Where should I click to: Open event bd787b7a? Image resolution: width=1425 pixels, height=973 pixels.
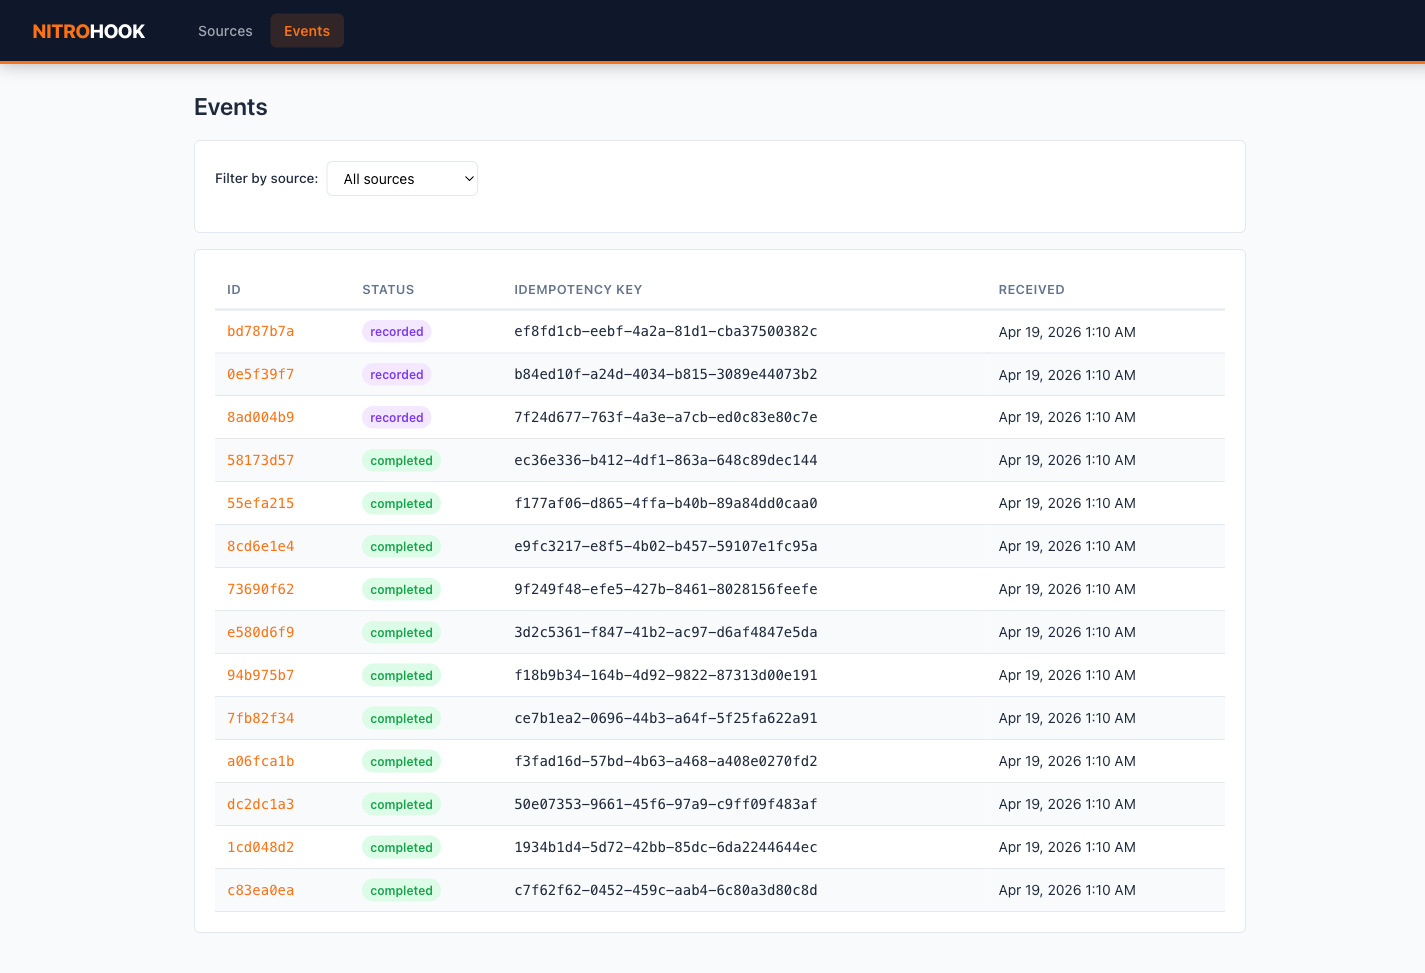260,332
